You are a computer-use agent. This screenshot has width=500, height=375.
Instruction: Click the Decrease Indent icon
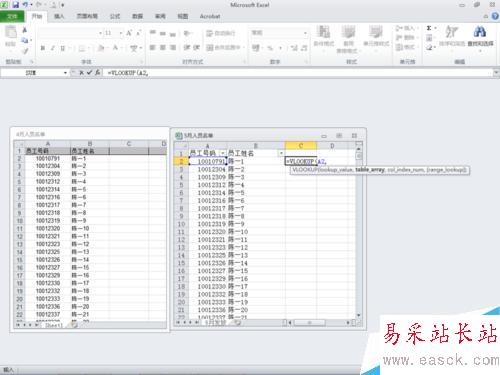(187, 48)
